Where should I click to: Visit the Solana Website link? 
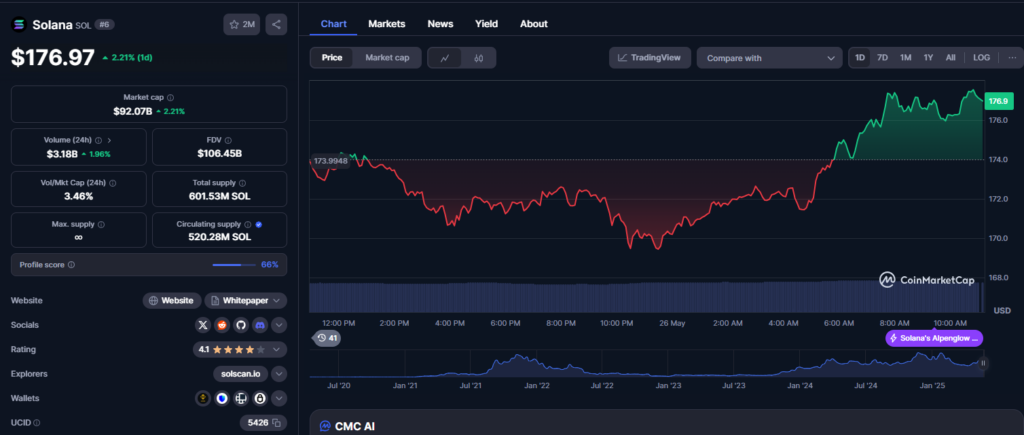171,300
